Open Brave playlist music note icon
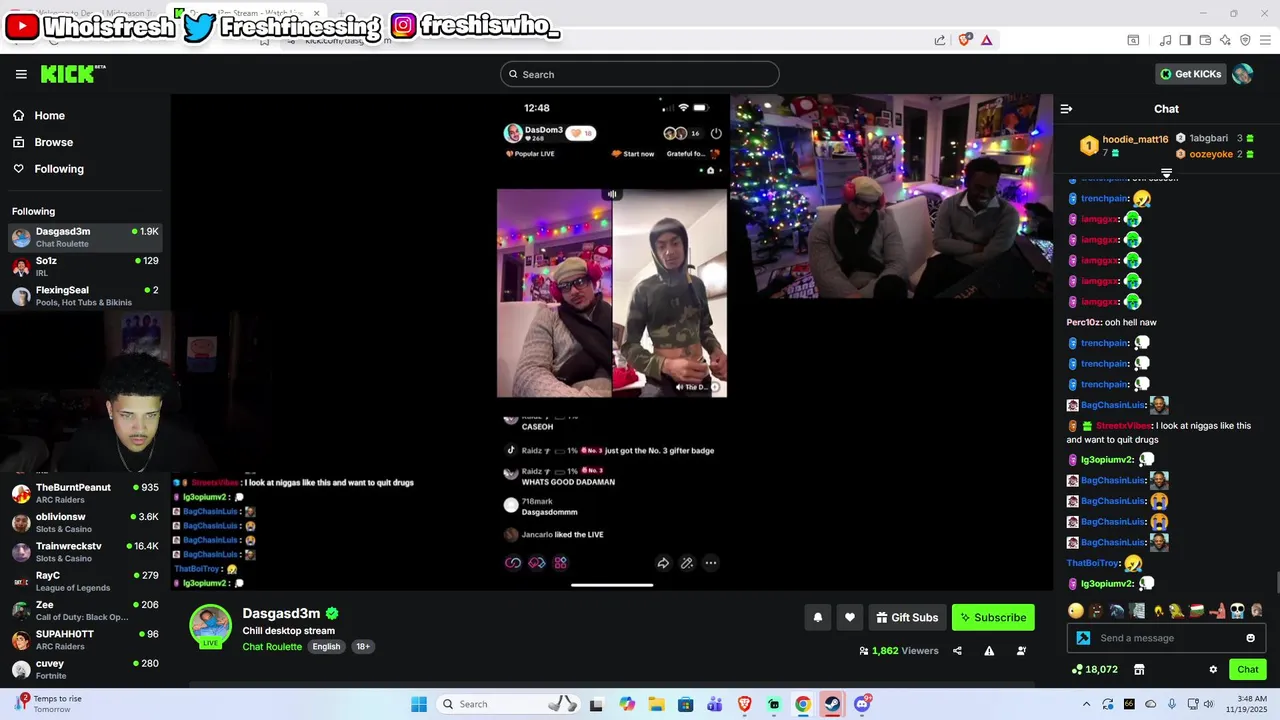 (1166, 40)
